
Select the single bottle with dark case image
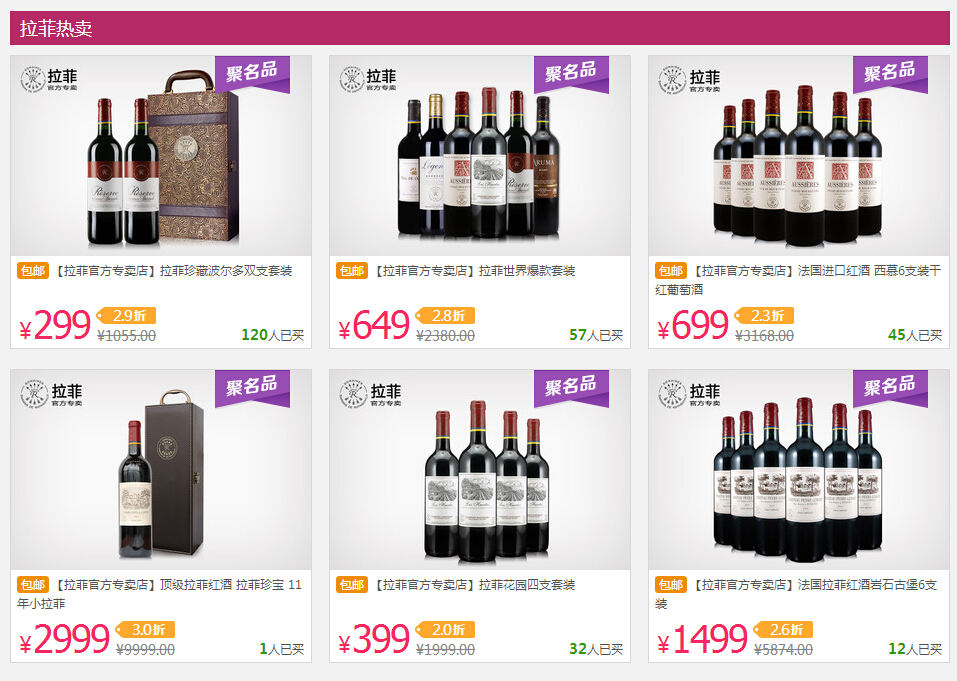pos(161,469)
